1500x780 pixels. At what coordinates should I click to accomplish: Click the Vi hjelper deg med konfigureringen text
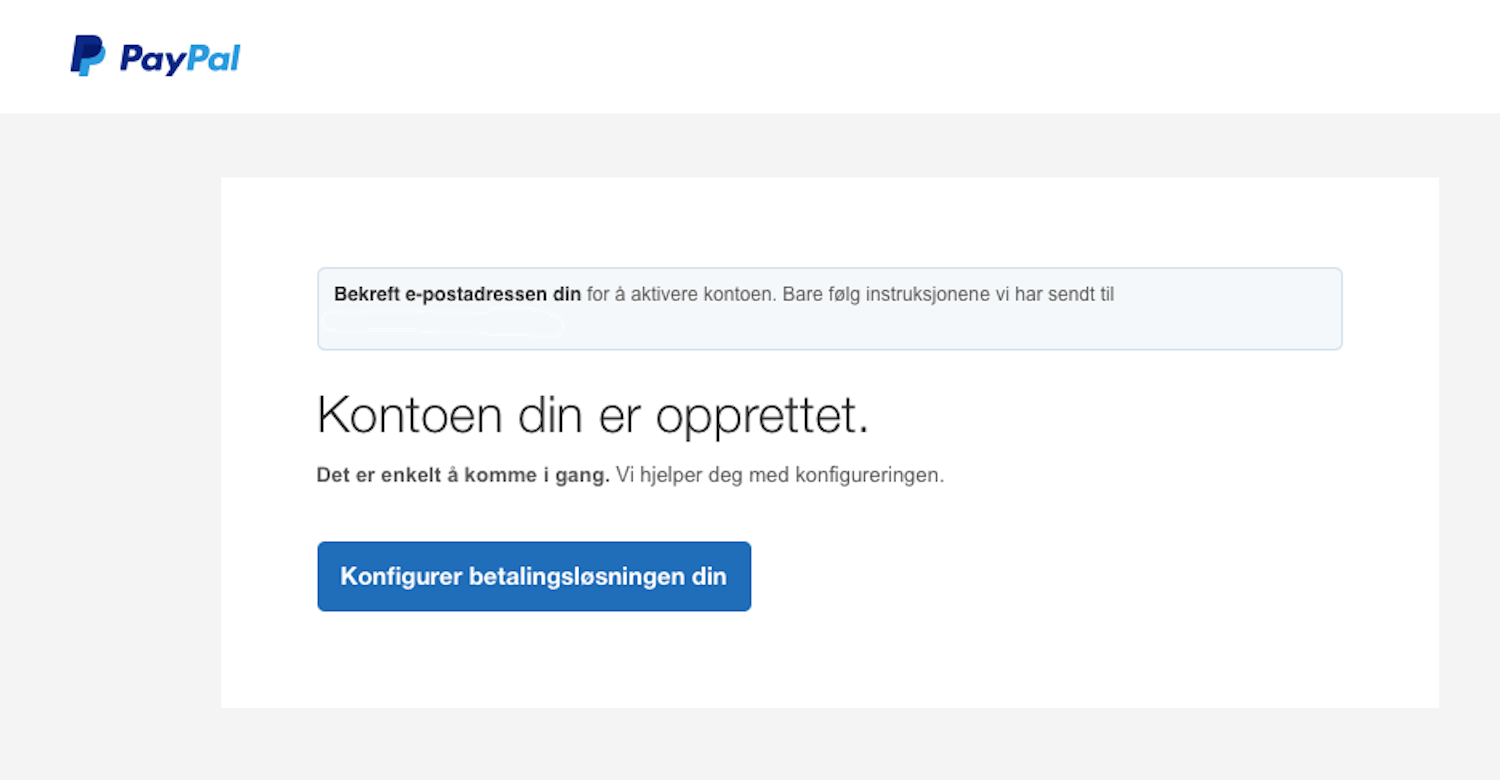tap(779, 475)
